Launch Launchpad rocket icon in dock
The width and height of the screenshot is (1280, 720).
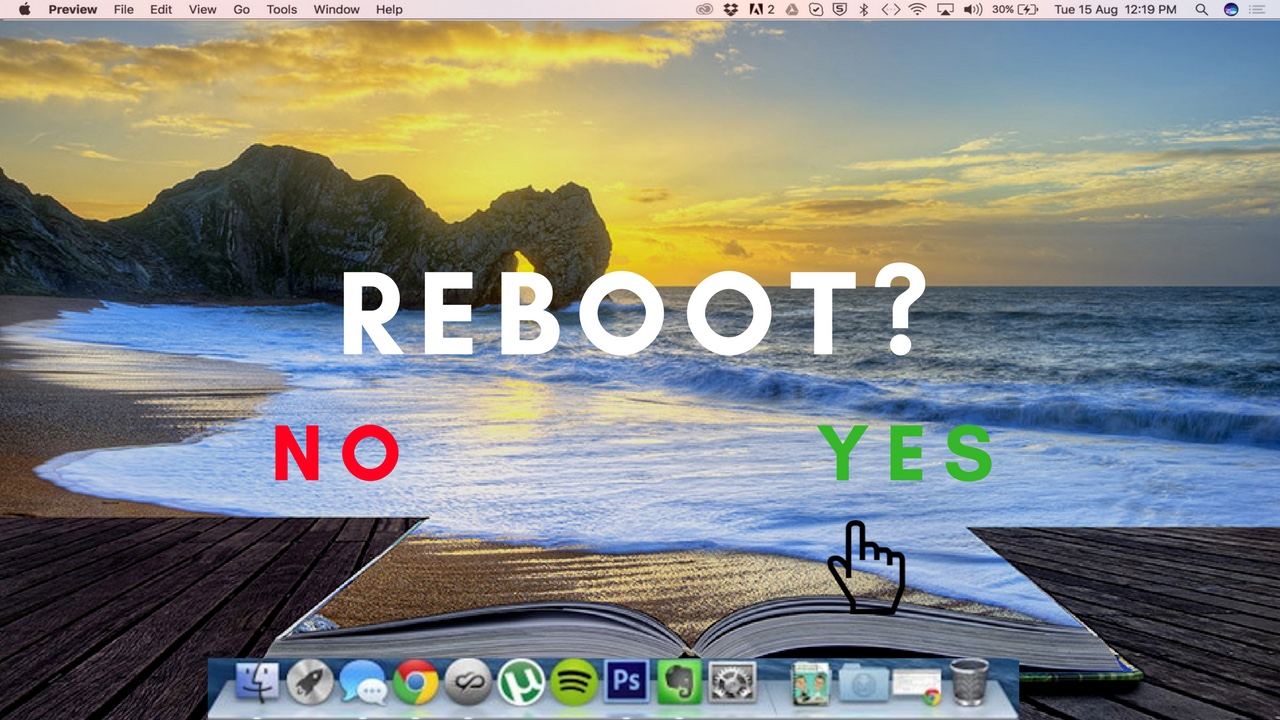coord(309,683)
